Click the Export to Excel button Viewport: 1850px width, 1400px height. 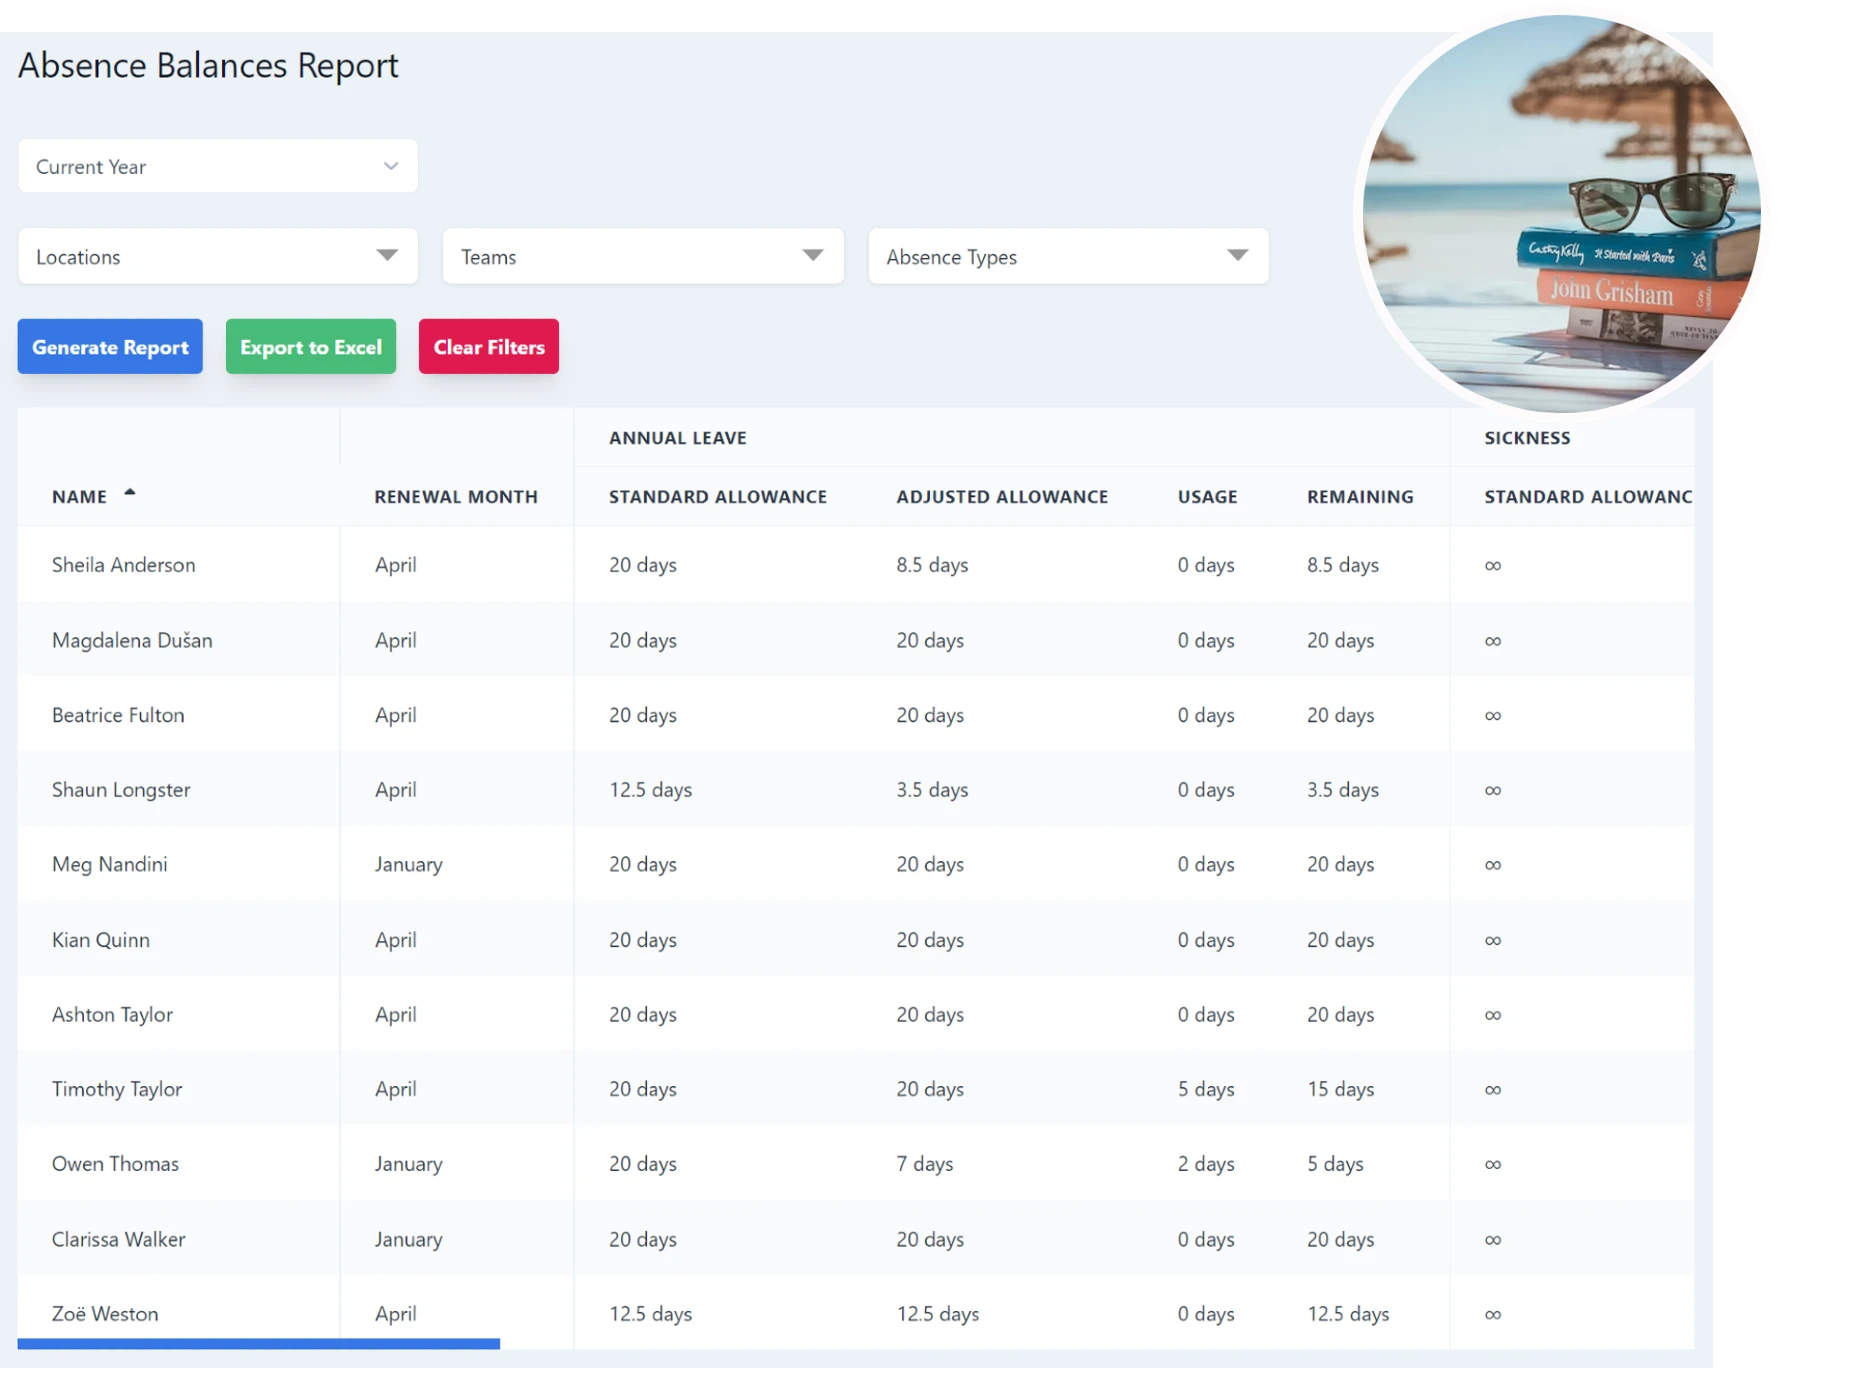point(310,346)
